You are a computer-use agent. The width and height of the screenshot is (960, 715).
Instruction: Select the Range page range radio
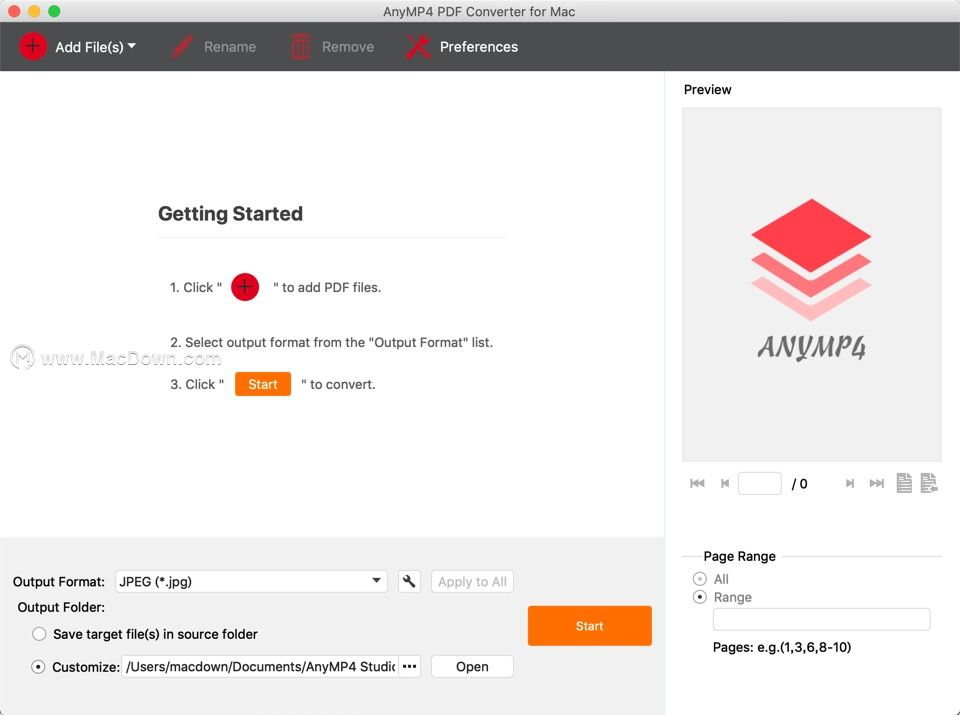699,597
